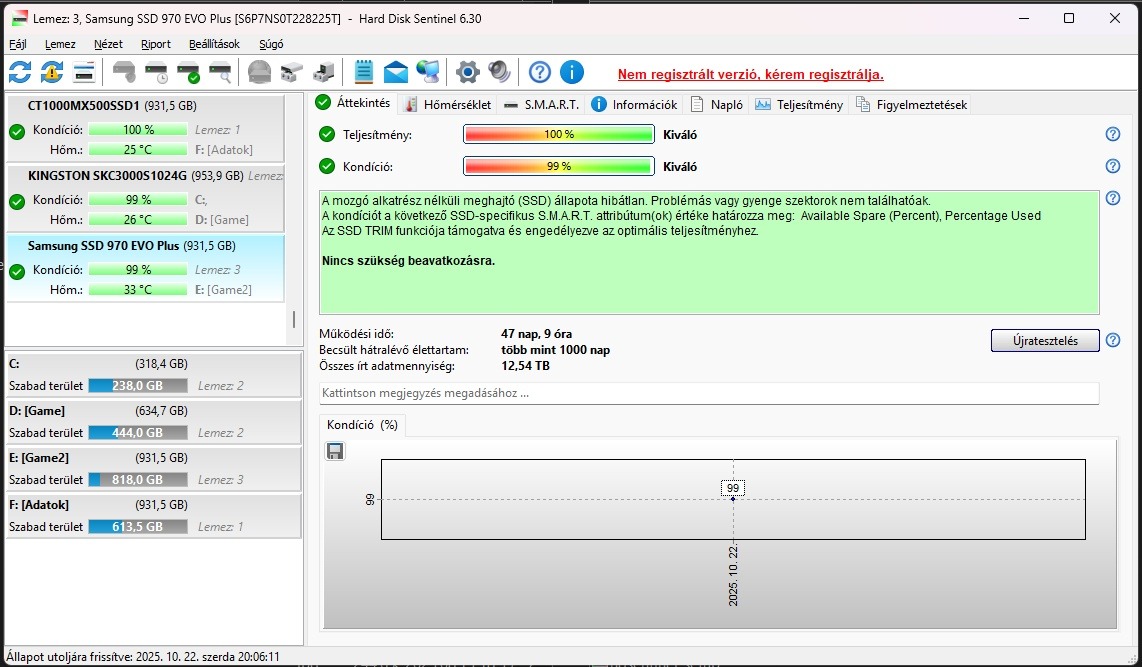The width and height of the screenshot is (1142, 667).
Task: Click the C: free space bar 238,0 GB
Action: click(138, 385)
